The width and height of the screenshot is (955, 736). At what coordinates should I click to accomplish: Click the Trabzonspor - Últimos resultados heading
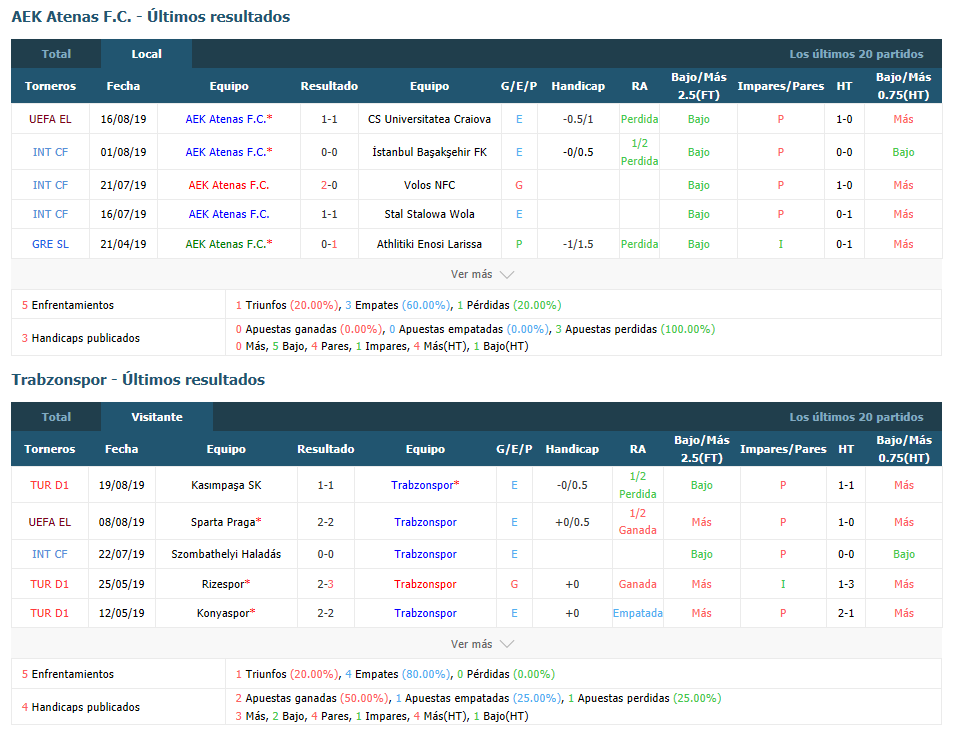(x=138, y=380)
